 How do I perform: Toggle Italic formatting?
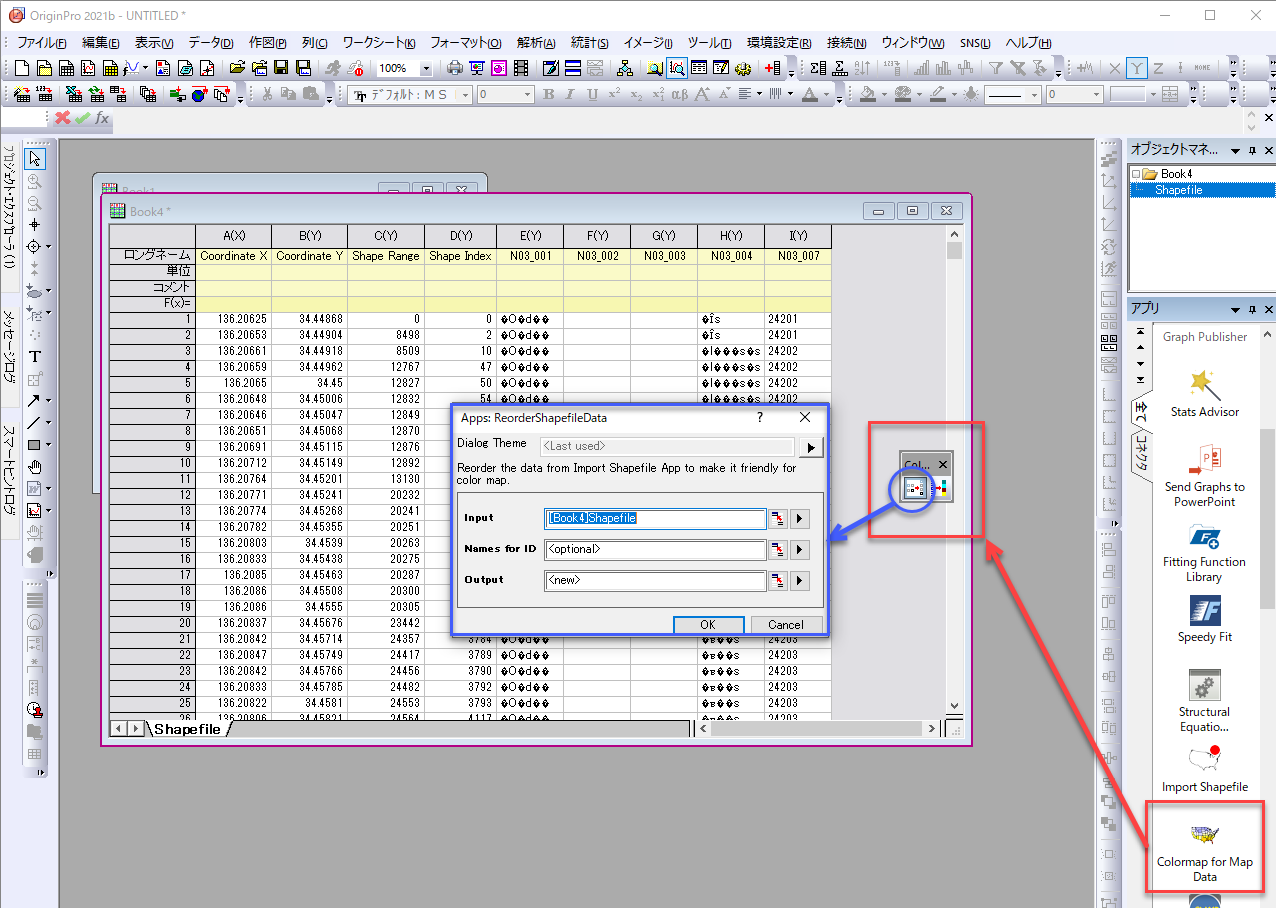568,94
